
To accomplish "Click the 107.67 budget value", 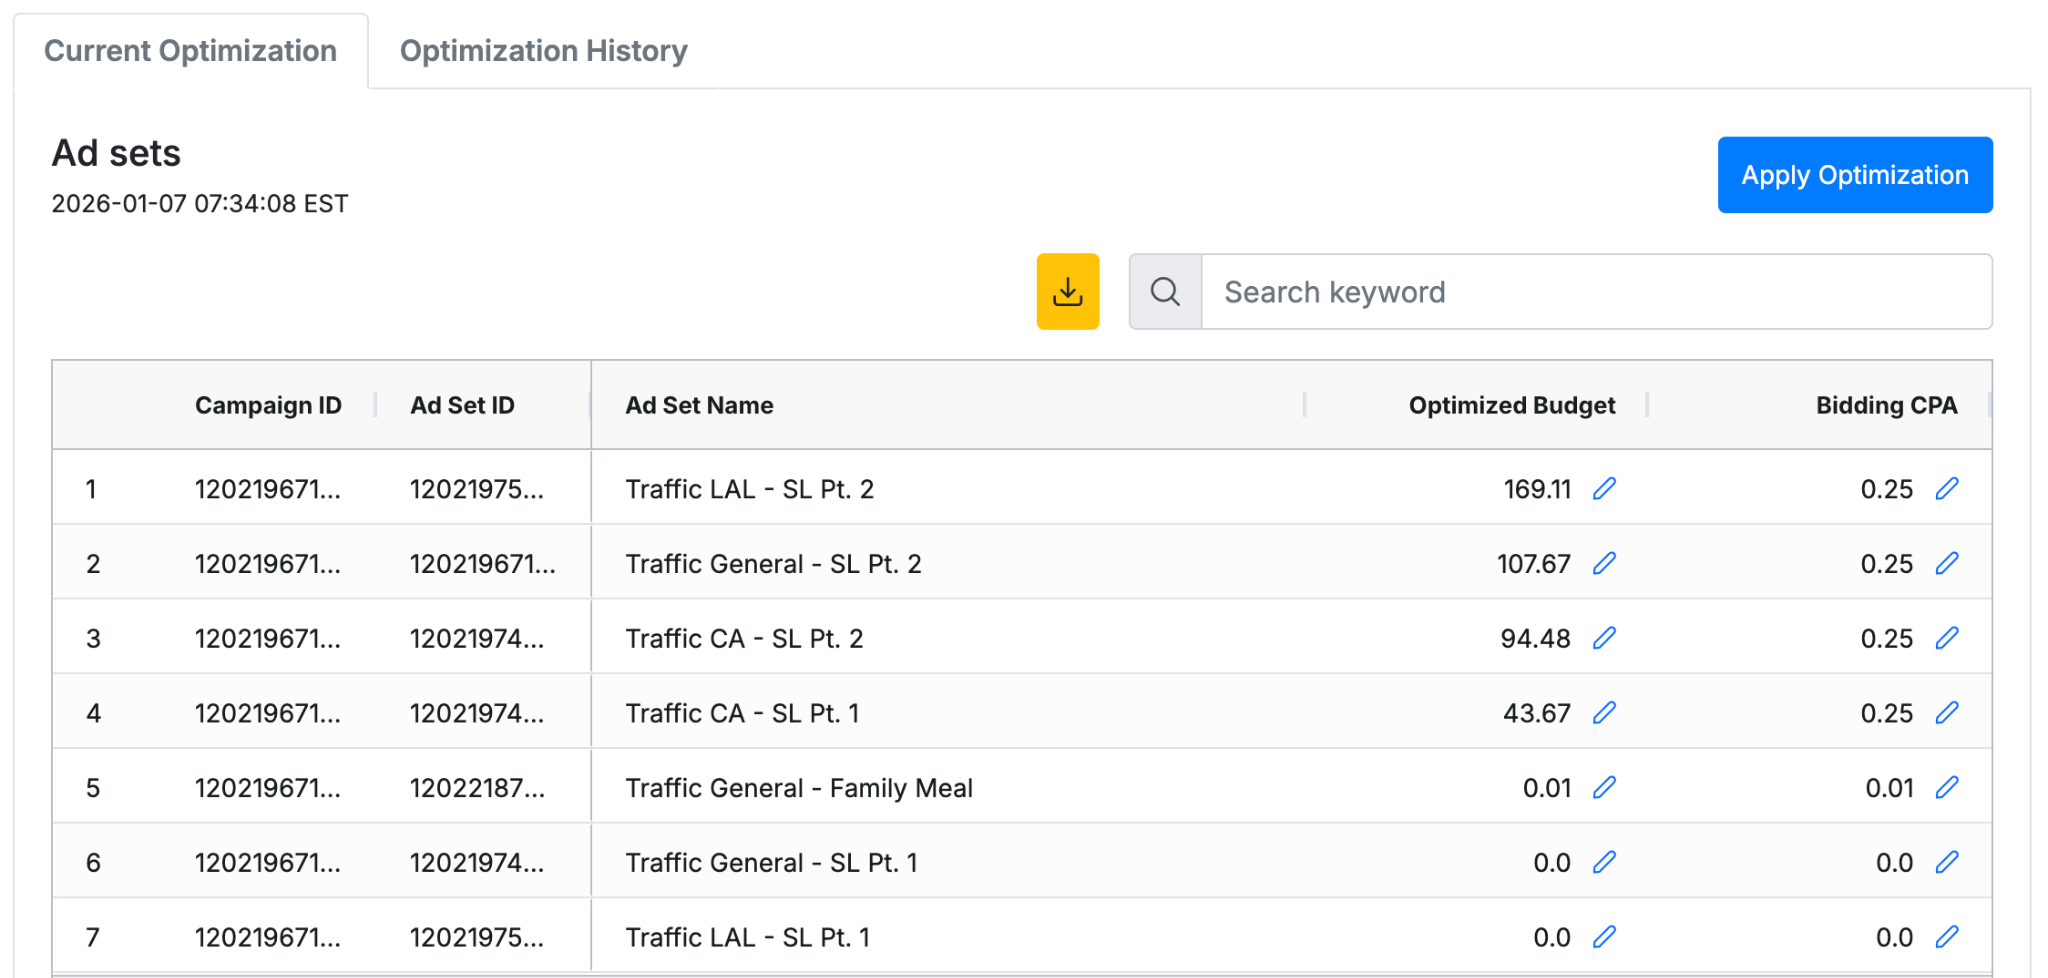I will point(1534,564).
